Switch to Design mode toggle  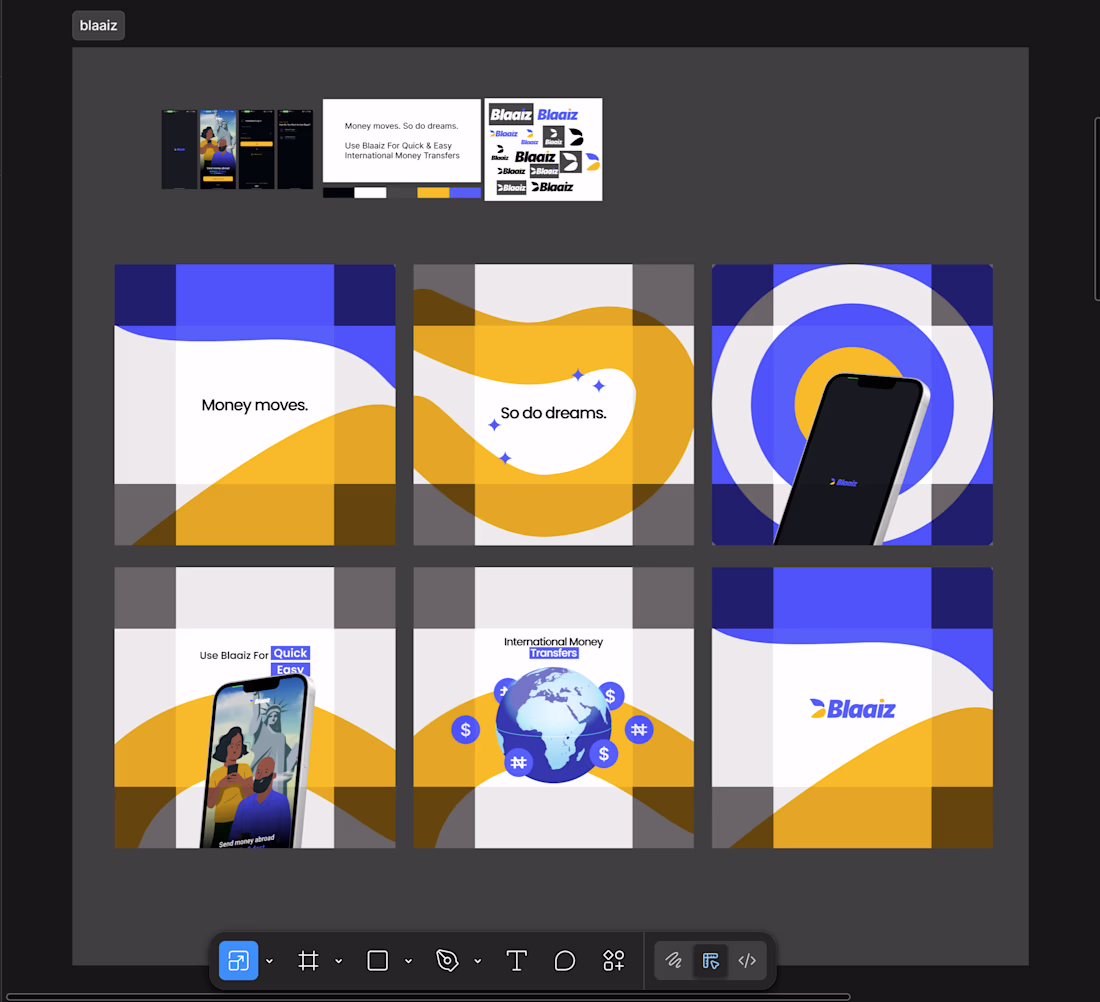[711, 960]
